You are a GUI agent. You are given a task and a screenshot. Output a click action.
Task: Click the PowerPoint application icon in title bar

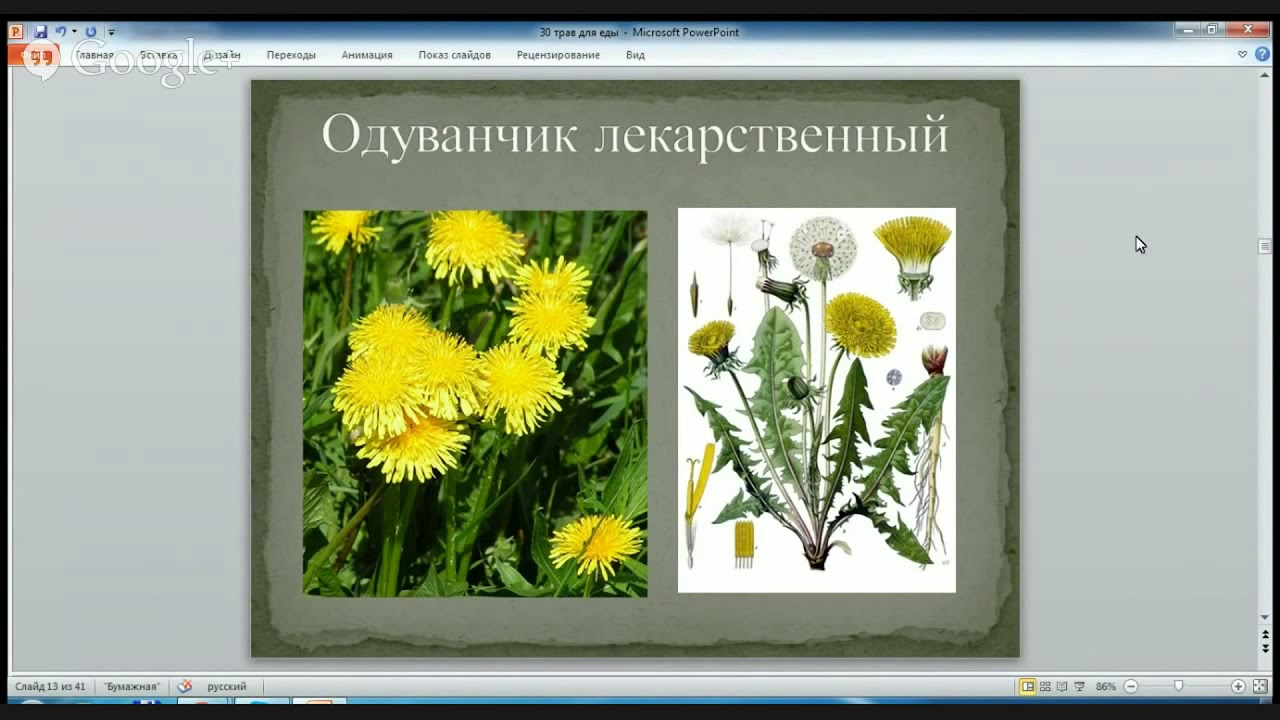pyautogui.click(x=16, y=32)
